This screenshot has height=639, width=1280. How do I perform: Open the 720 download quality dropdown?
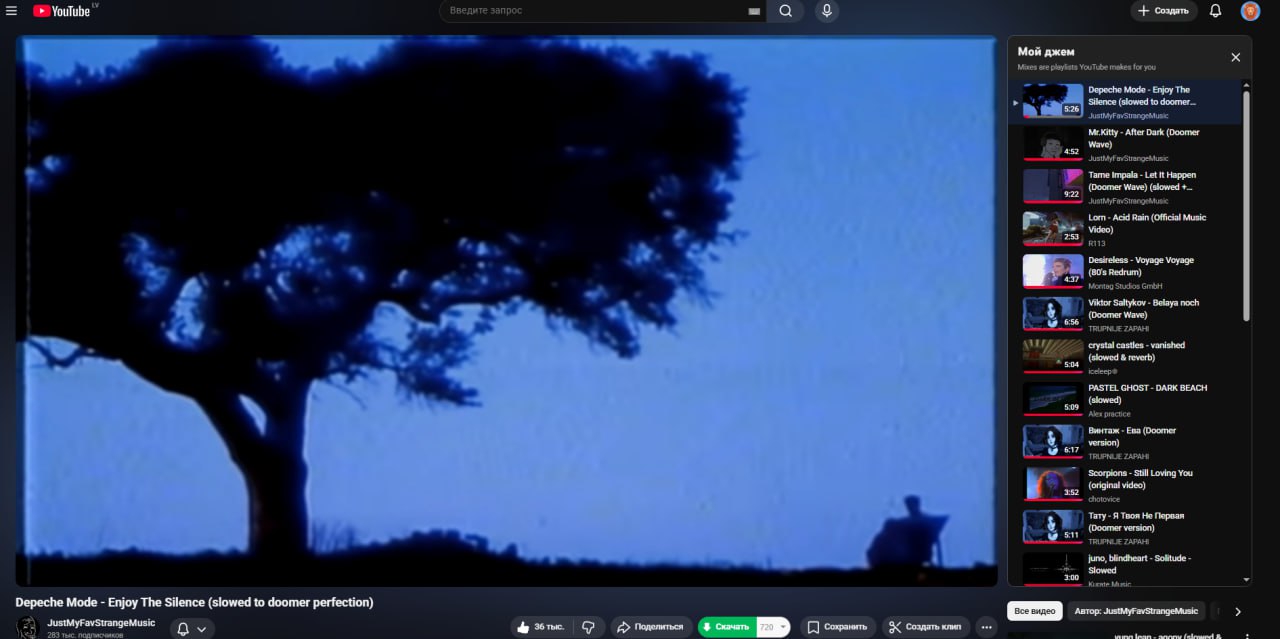[773, 627]
